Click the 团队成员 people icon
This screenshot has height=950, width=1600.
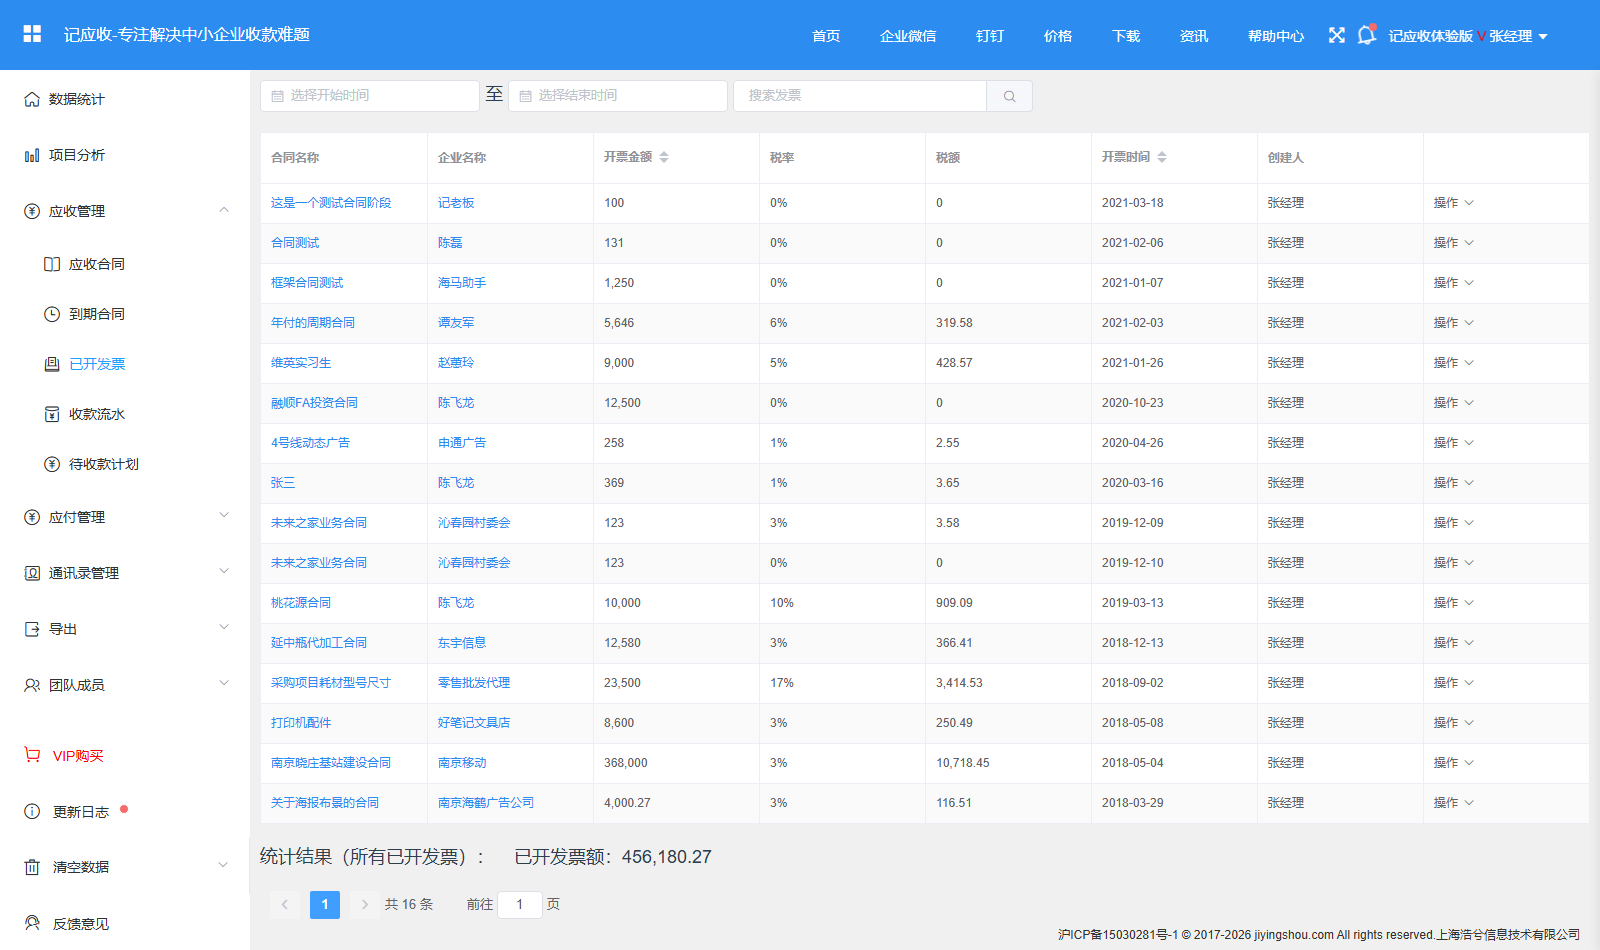click(x=32, y=685)
